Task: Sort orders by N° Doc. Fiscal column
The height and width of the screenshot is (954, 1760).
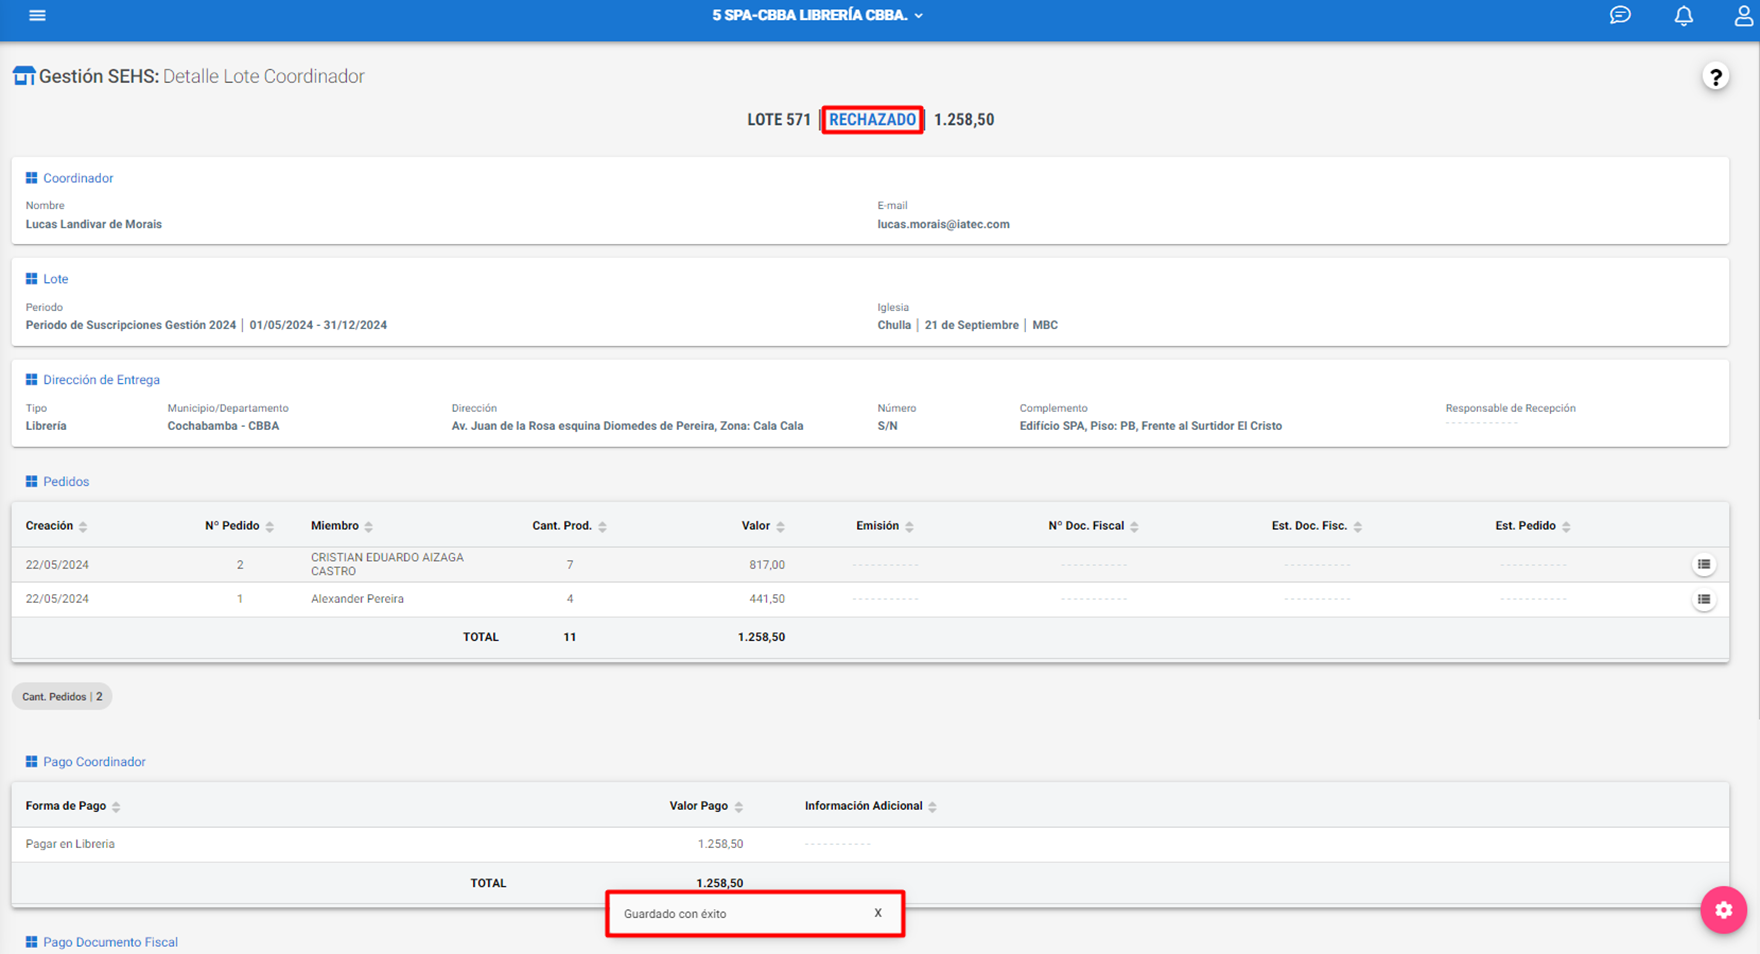Action: pos(1093,526)
